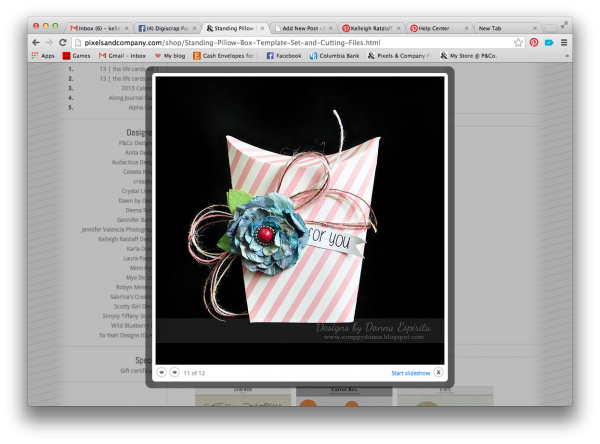
Task: Open the Facebook bookmark
Action: coord(284,56)
